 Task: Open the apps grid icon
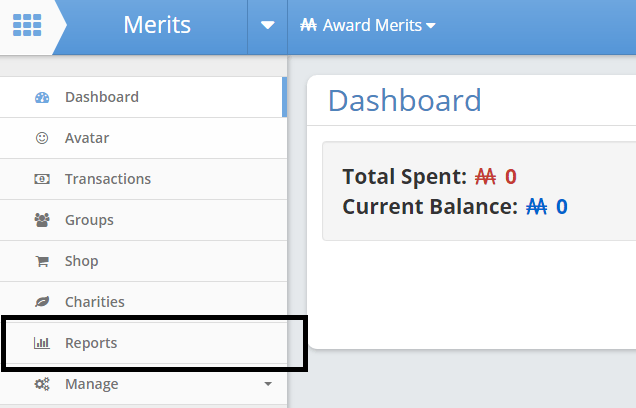click(27, 25)
